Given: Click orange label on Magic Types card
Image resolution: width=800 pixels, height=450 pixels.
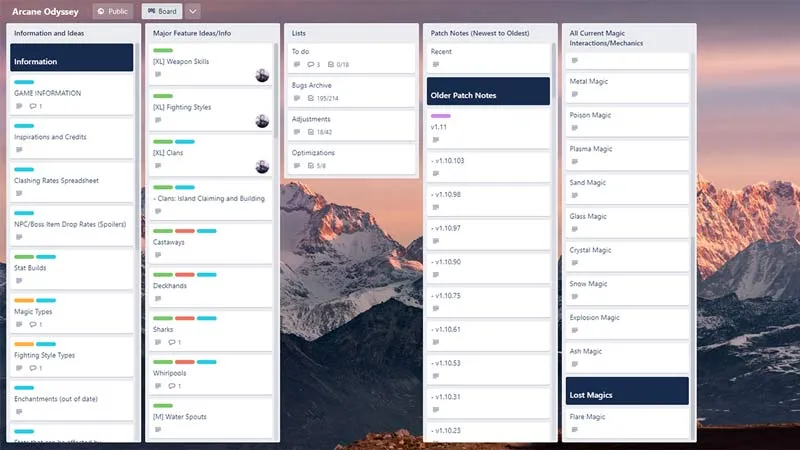Looking at the screenshot, I should (24, 300).
